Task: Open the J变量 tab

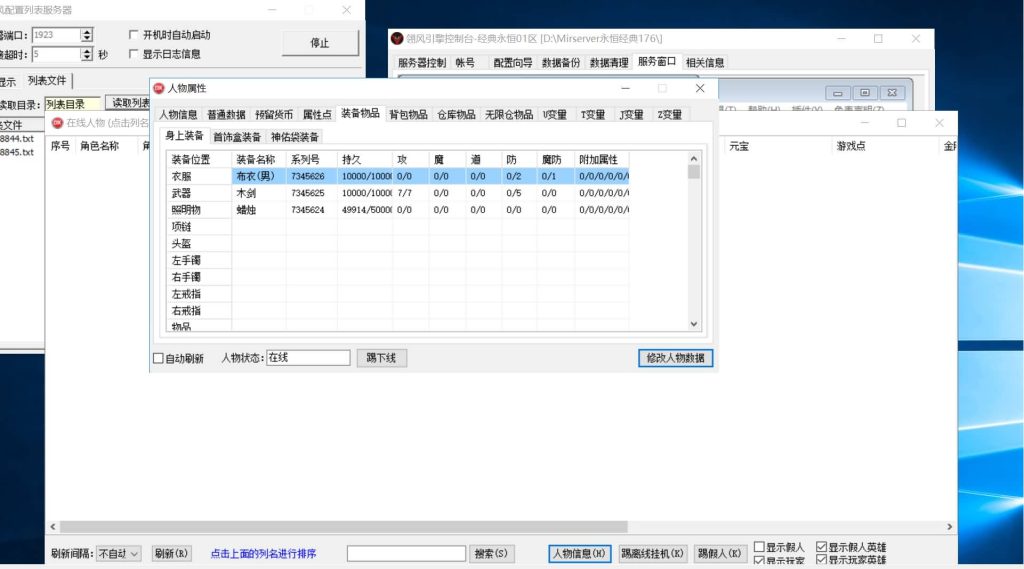Action: coord(632,114)
